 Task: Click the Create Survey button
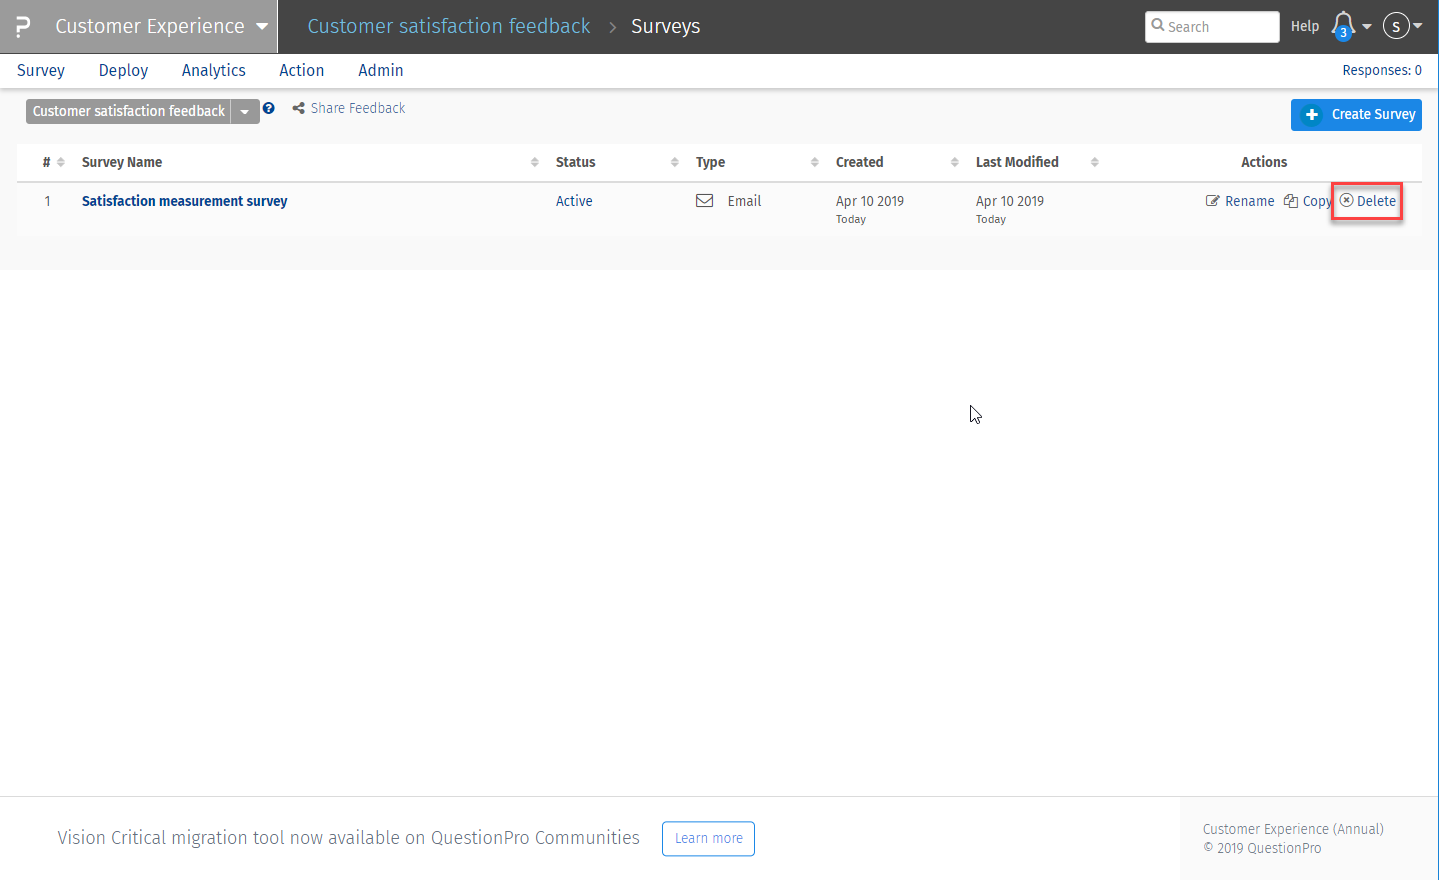(1356, 114)
